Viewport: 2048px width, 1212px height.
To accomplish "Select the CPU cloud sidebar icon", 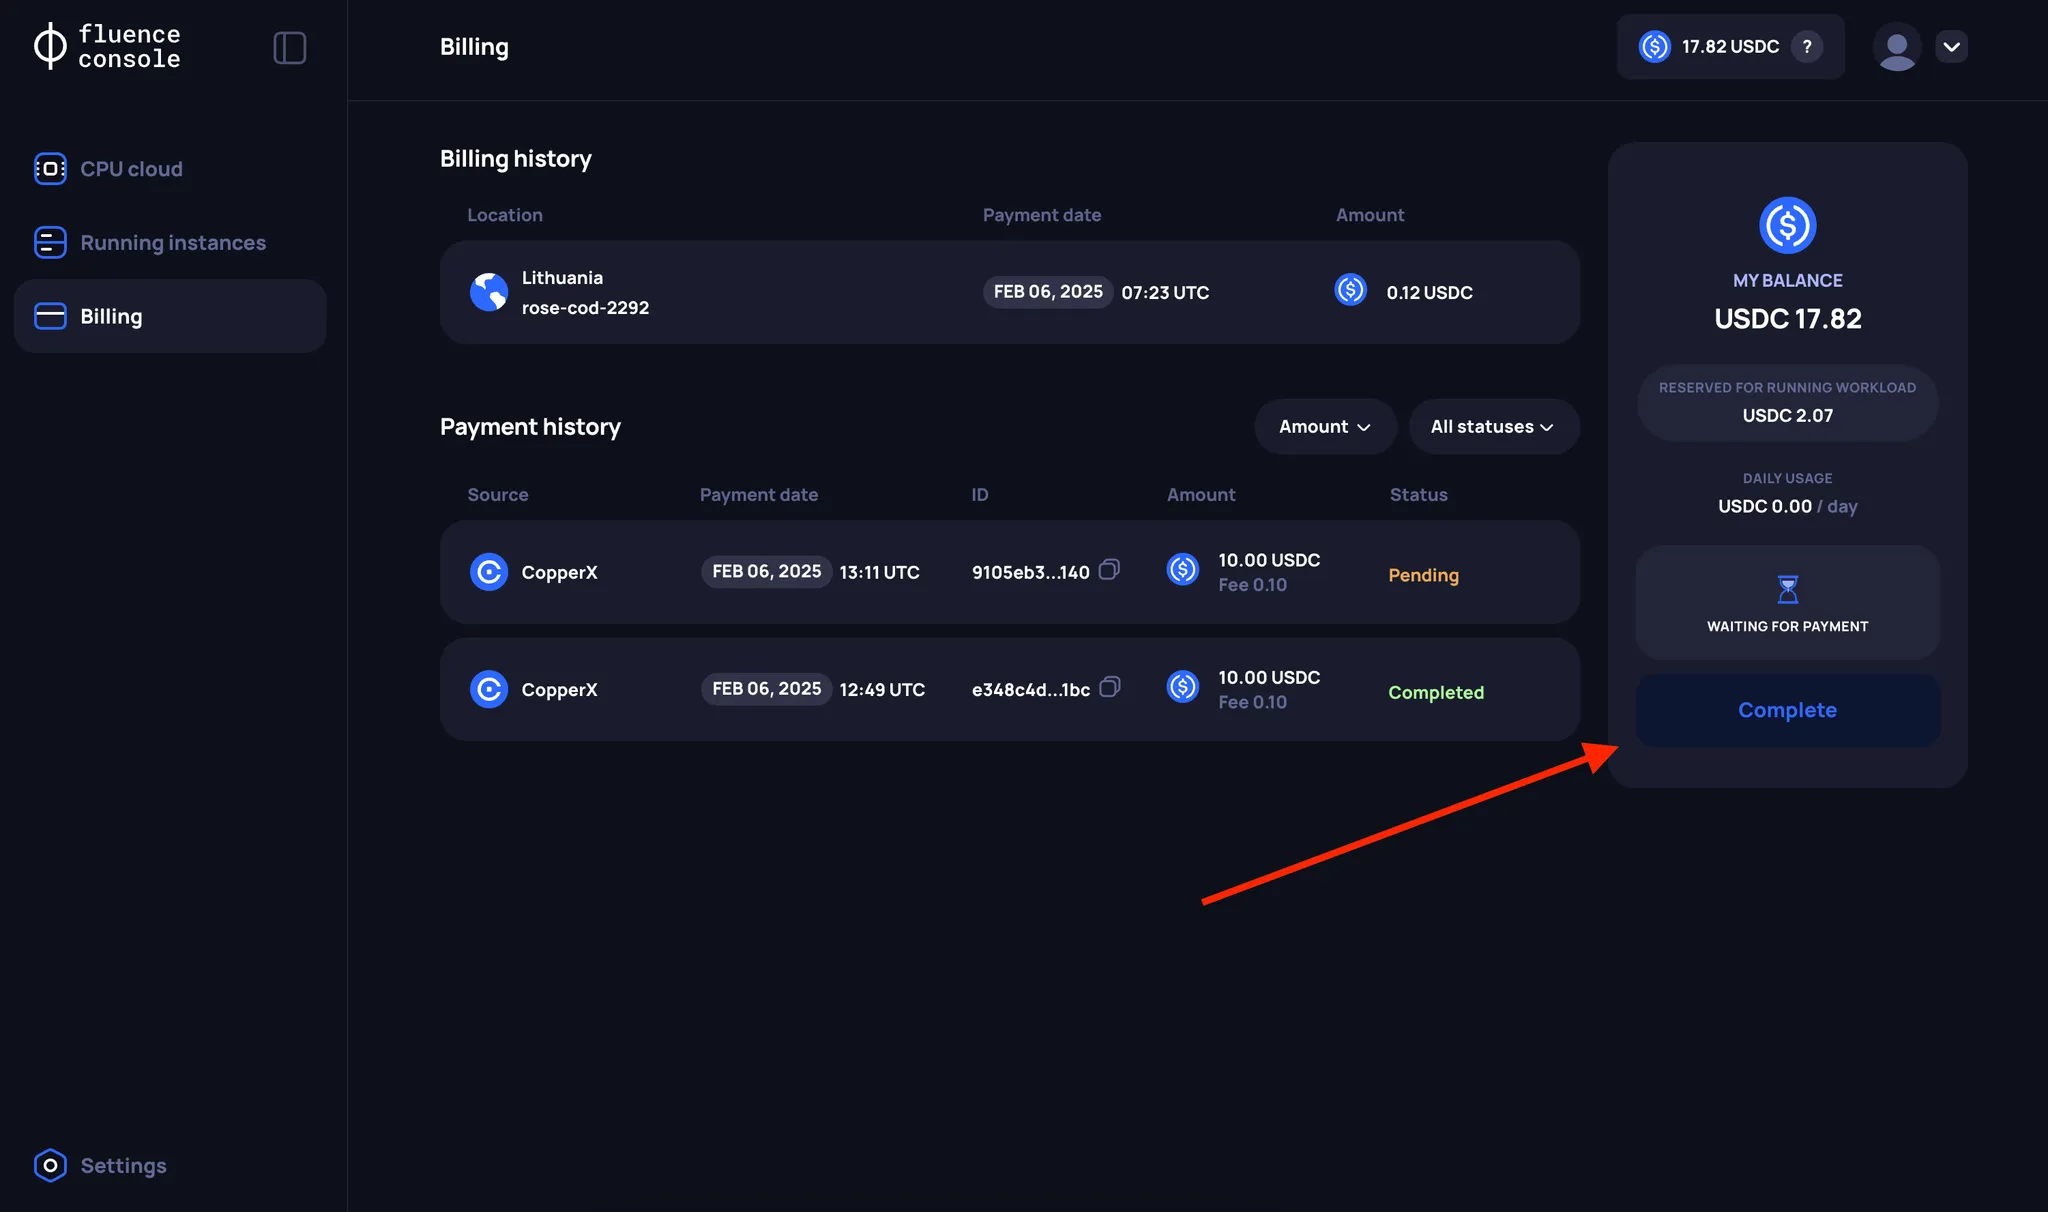I will coord(50,168).
